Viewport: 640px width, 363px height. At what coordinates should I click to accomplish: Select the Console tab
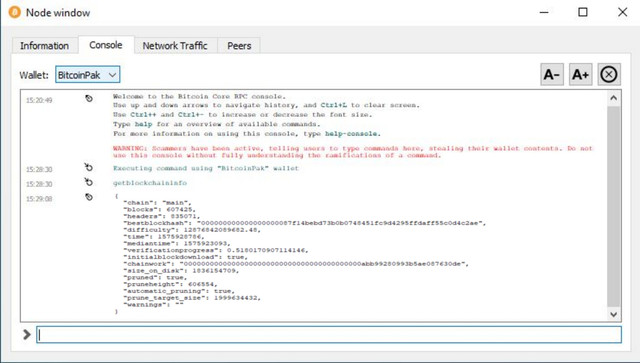tap(106, 45)
